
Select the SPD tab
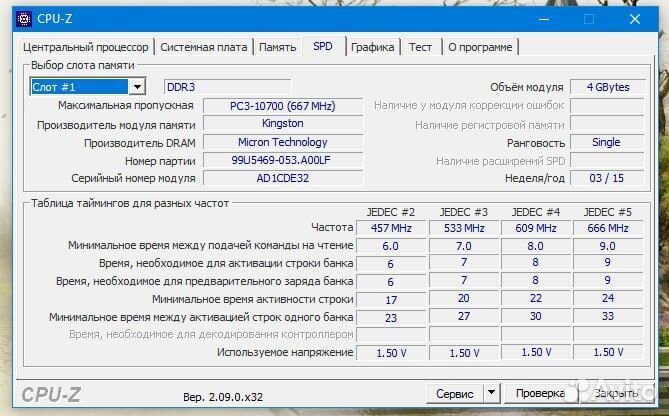click(x=323, y=46)
